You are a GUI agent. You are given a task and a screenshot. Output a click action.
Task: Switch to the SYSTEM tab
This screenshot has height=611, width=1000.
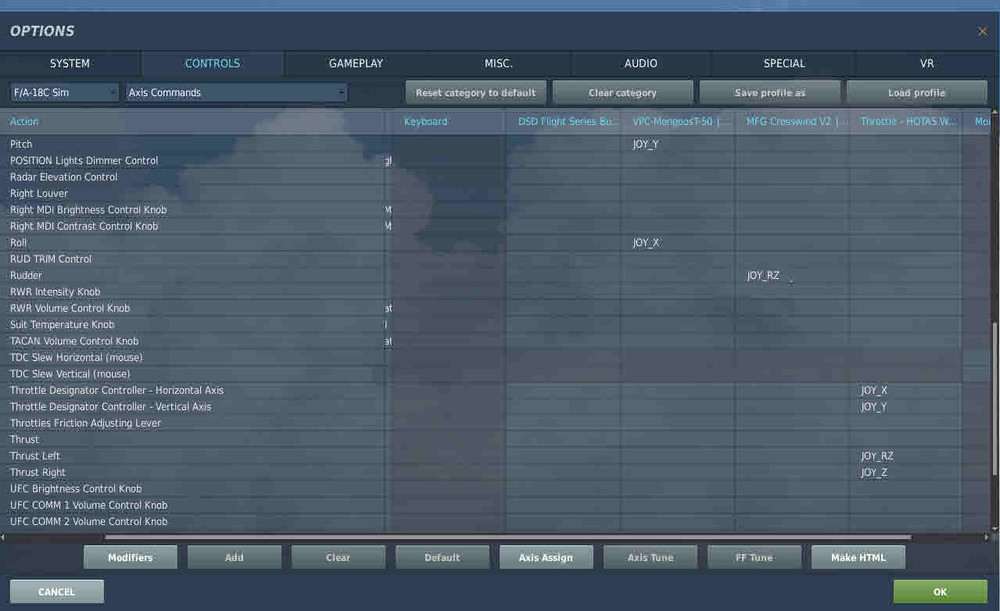pos(70,64)
